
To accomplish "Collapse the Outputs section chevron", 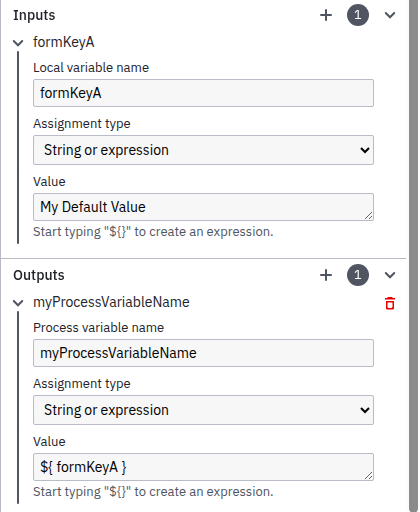I will click(x=390, y=275).
